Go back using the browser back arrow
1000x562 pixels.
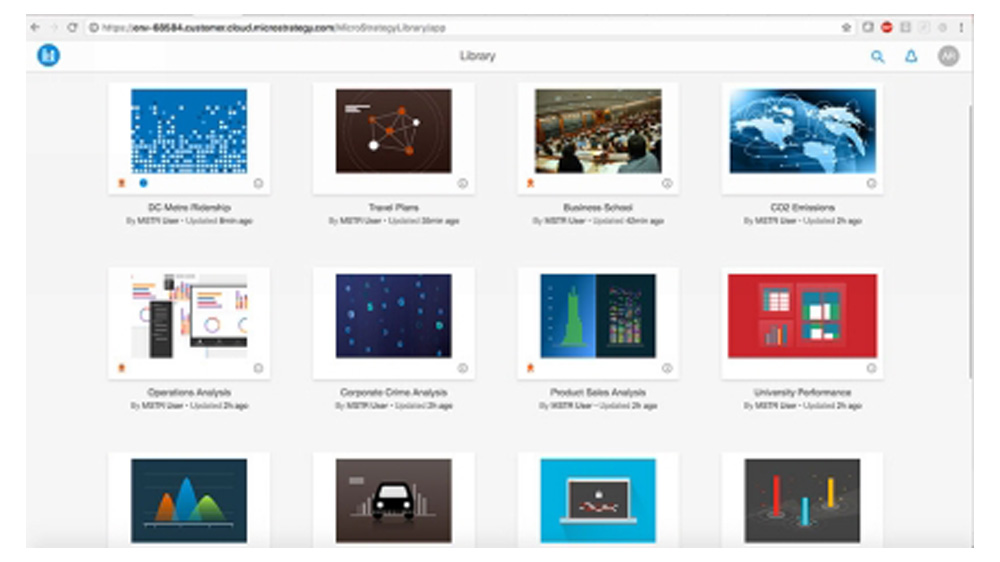coord(35,27)
